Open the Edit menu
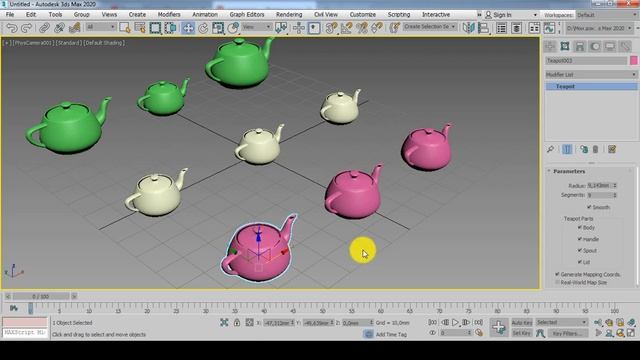Viewport: 640px width, 360px height. 31,15
